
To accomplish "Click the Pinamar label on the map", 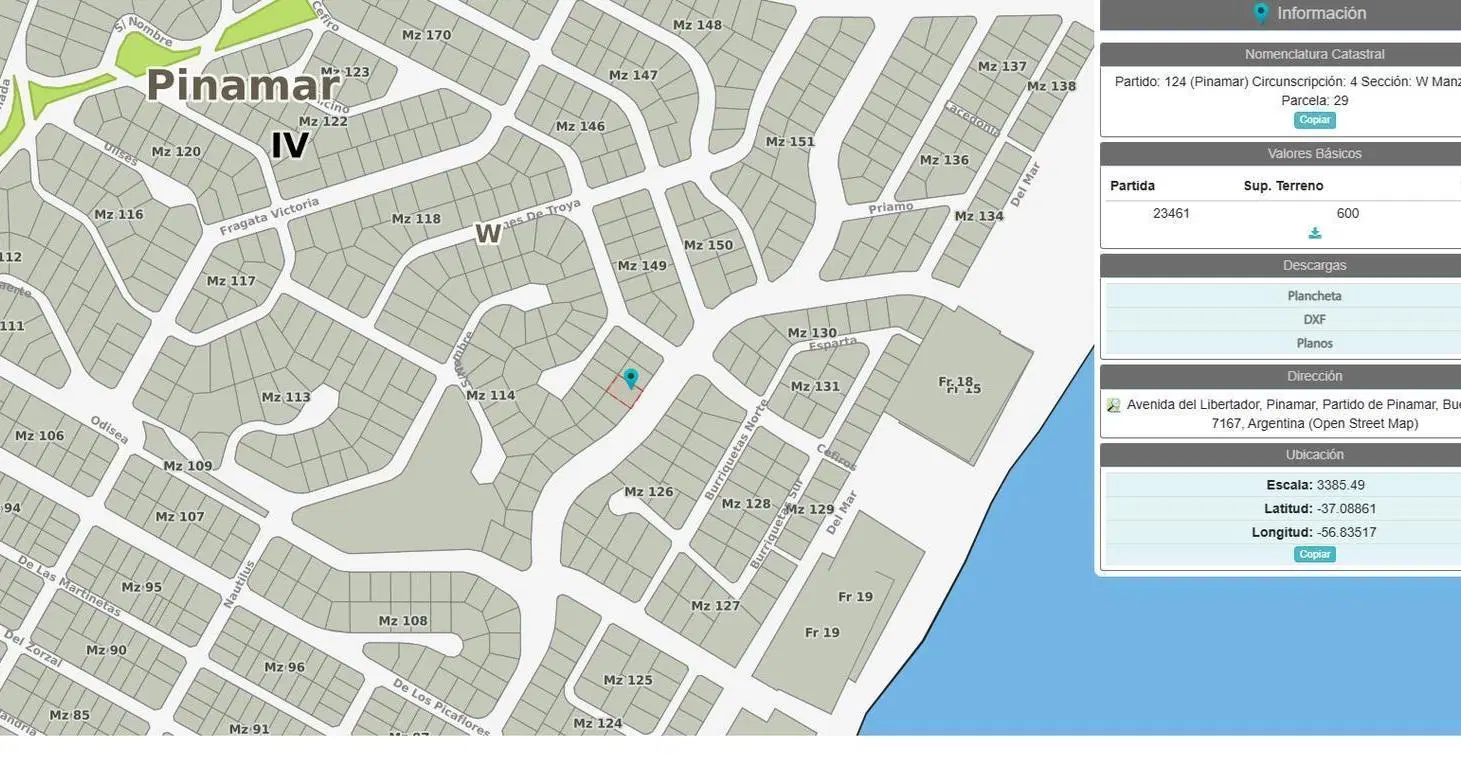I will [x=243, y=86].
